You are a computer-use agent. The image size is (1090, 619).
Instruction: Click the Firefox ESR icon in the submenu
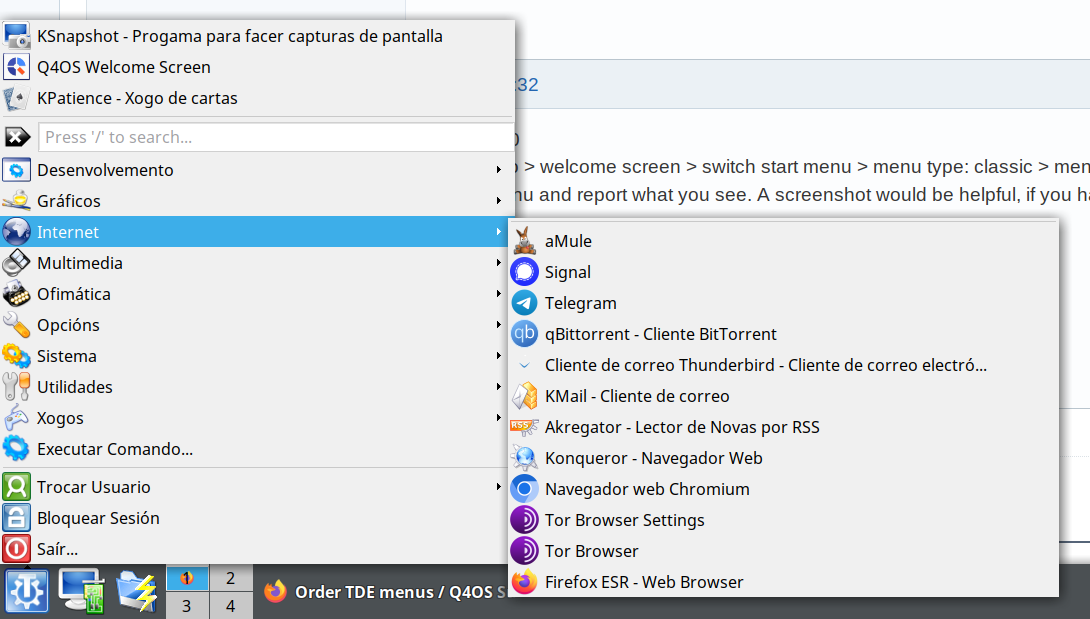point(525,581)
